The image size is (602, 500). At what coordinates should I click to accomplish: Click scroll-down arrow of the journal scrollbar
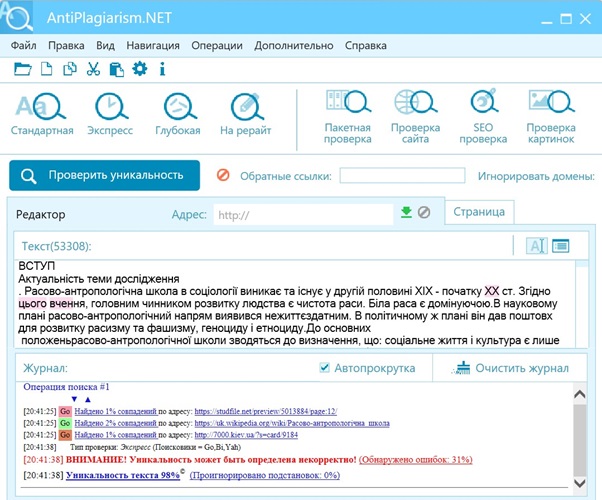coord(580,483)
